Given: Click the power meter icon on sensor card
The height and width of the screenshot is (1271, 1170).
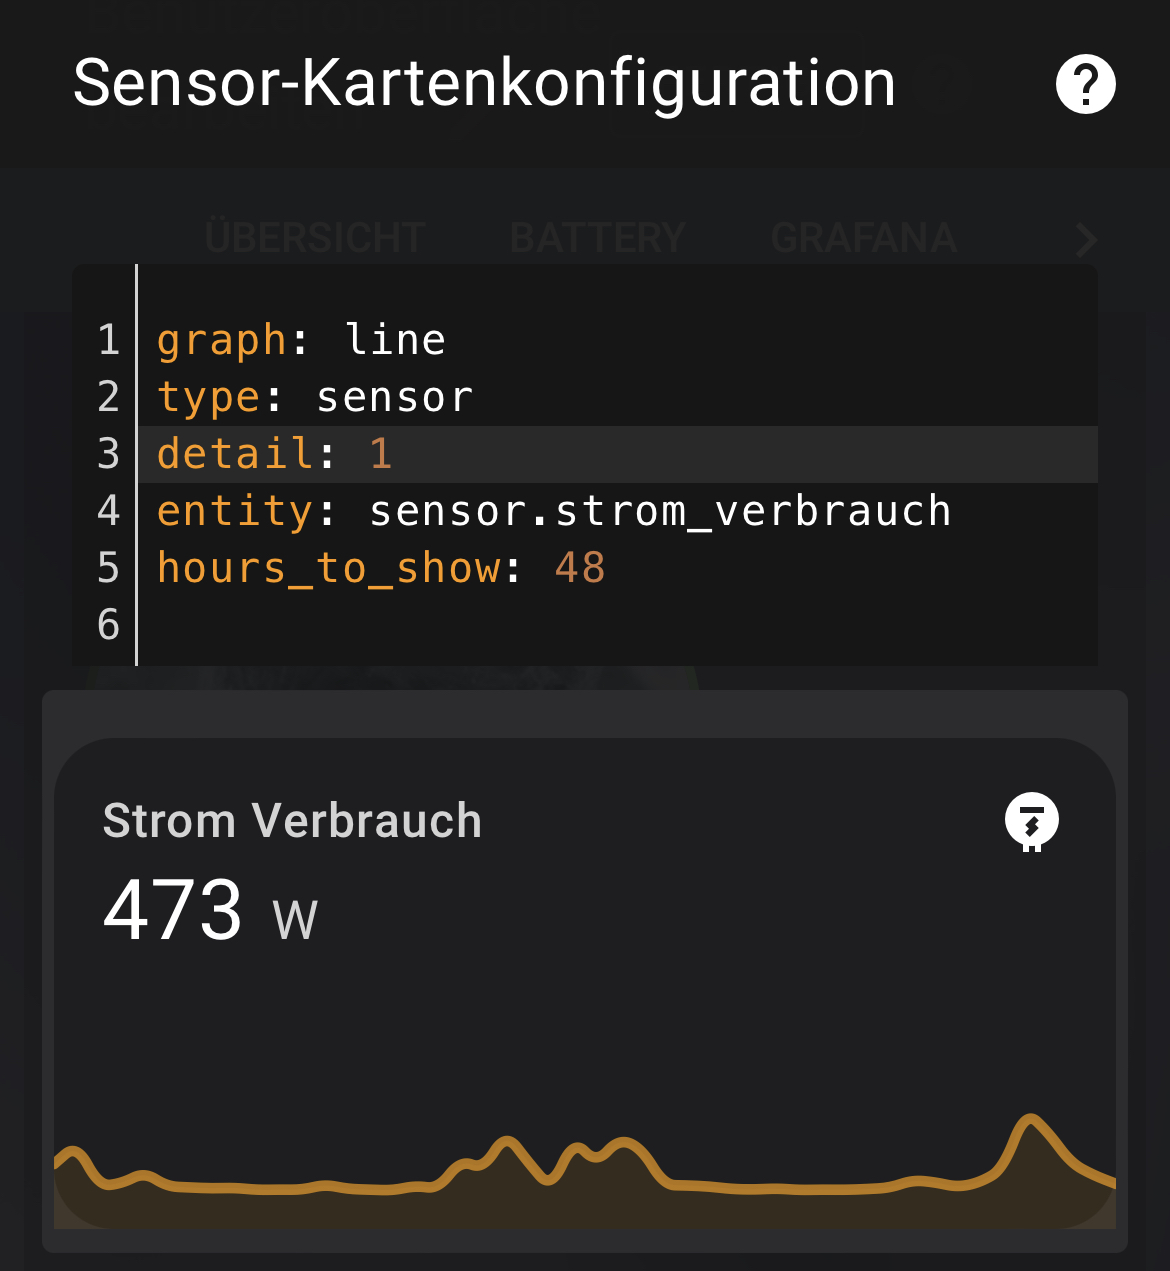Looking at the screenshot, I should pos(1031,821).
